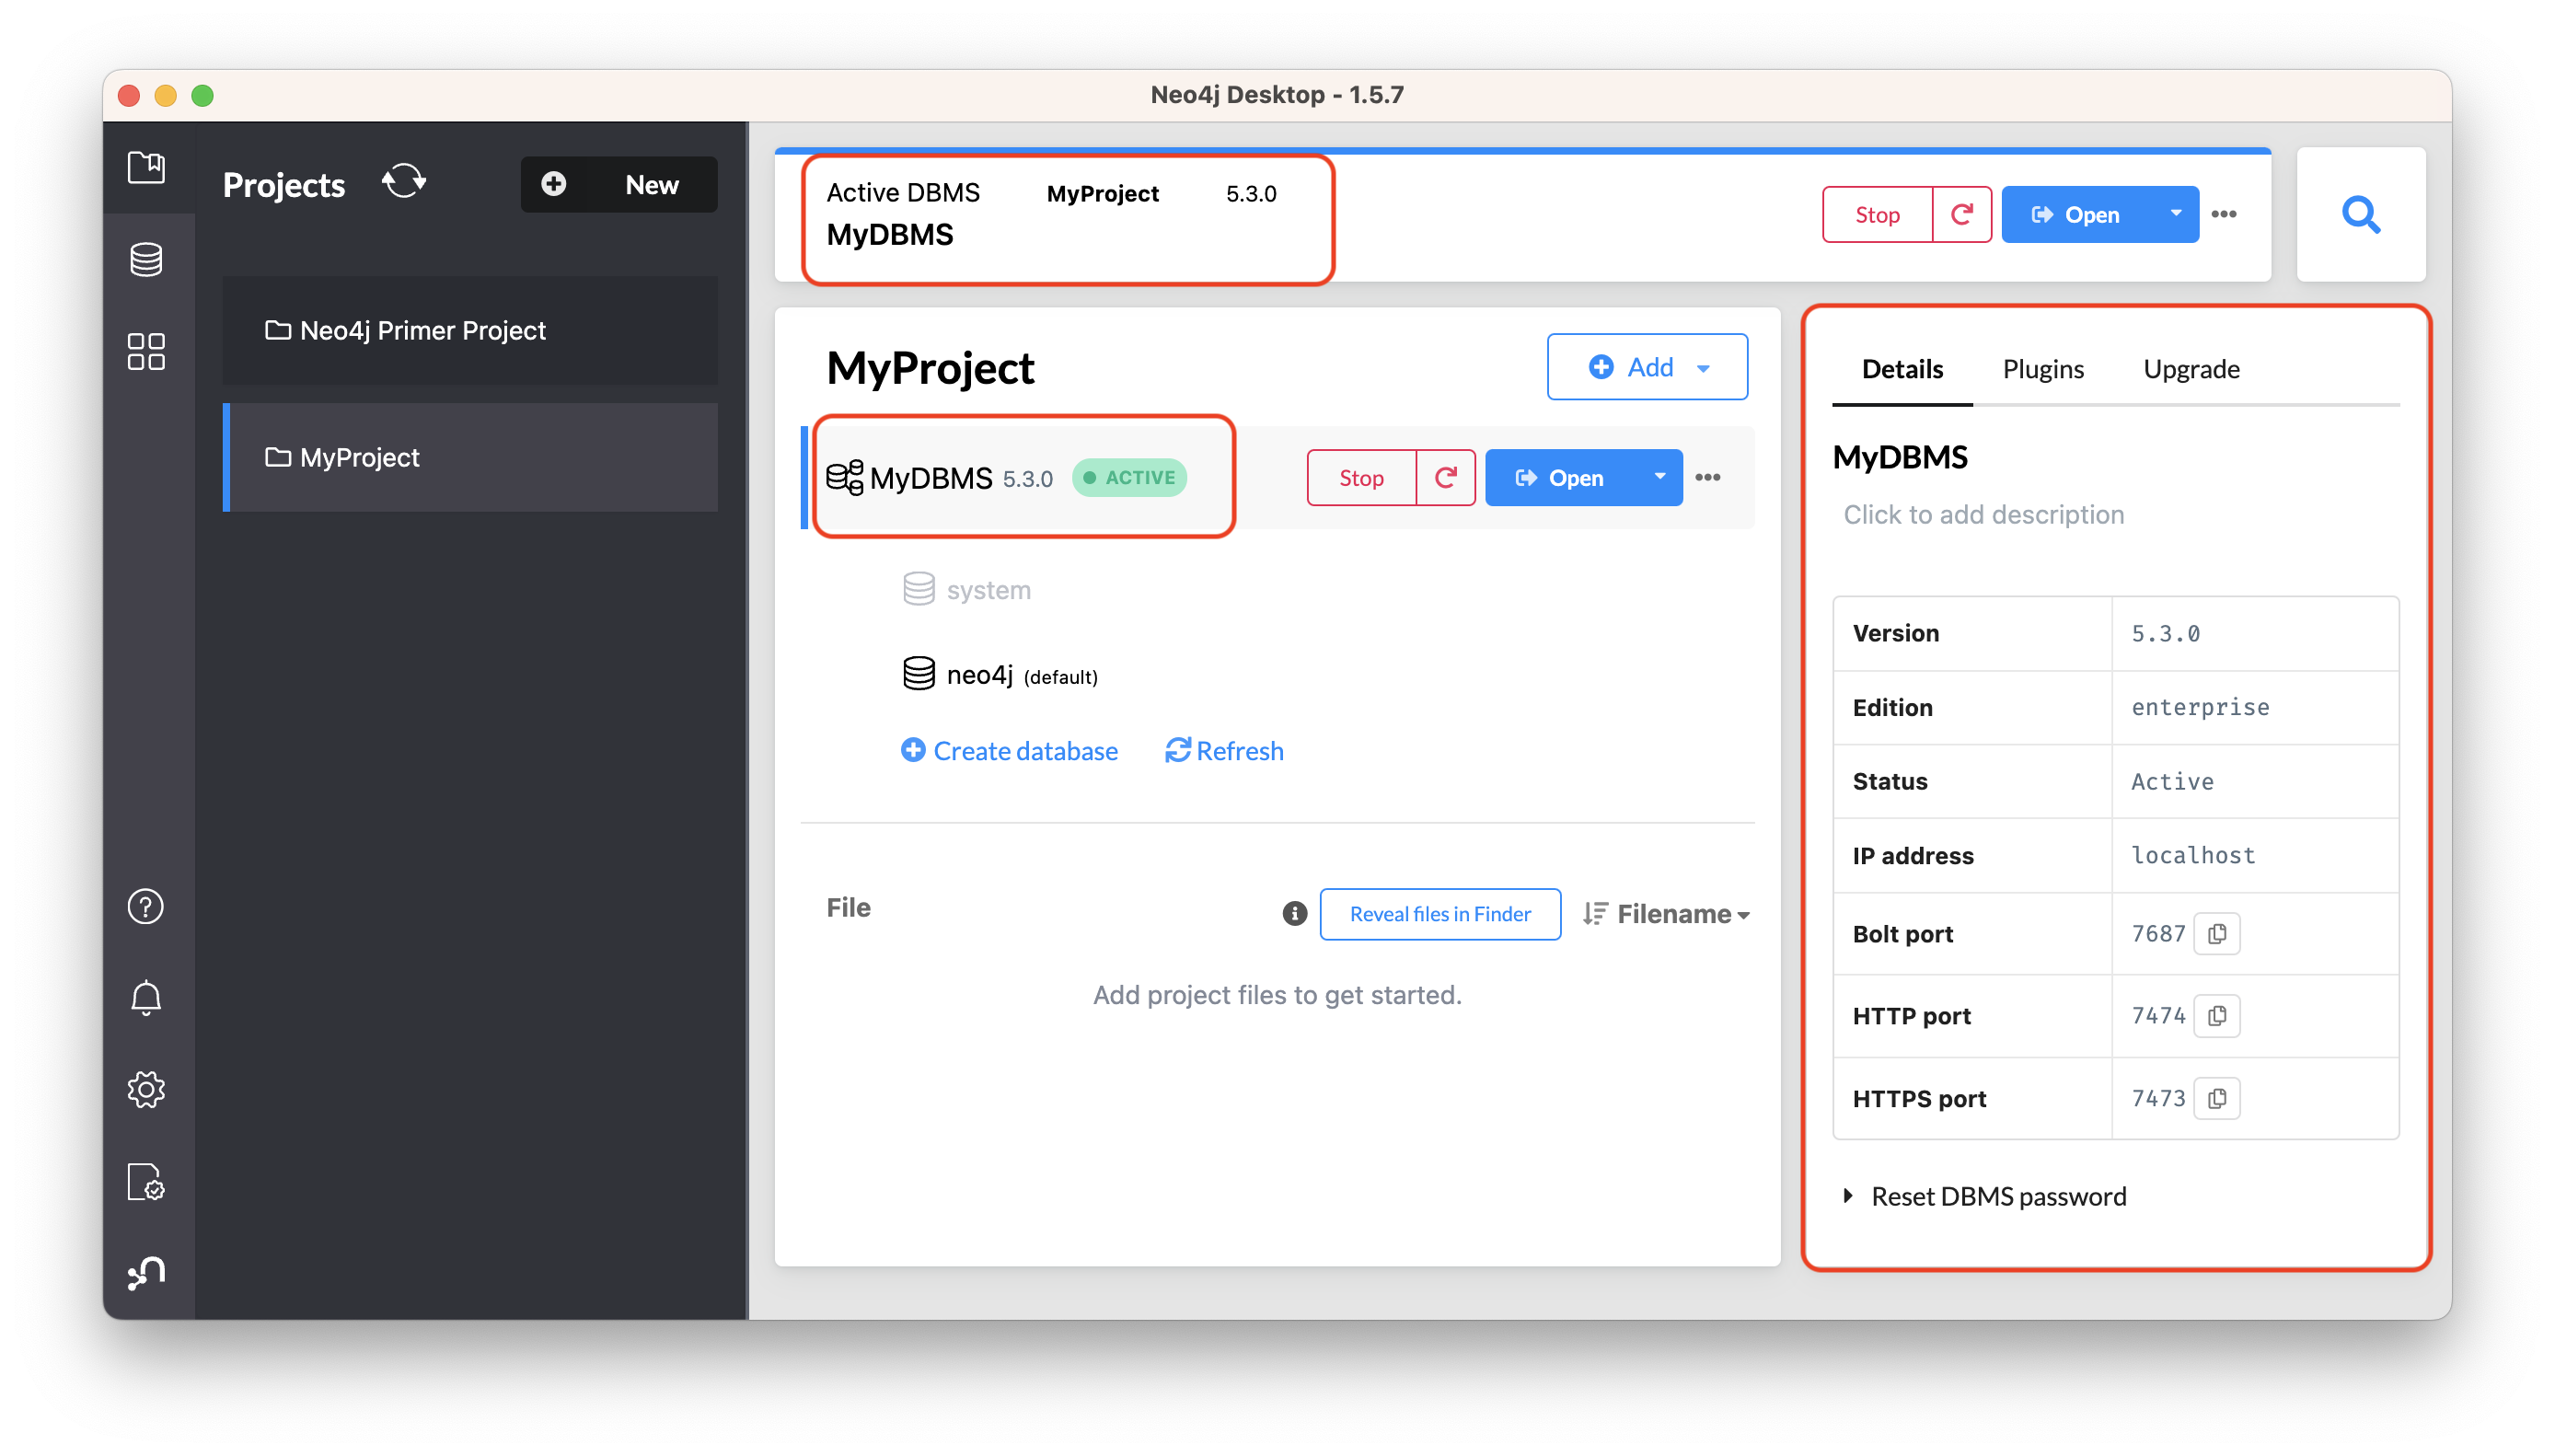The height and width of the screenshot is (1456, 2555).
Task: Select MyProject in the projects list
Action: [x=470, y=457]
